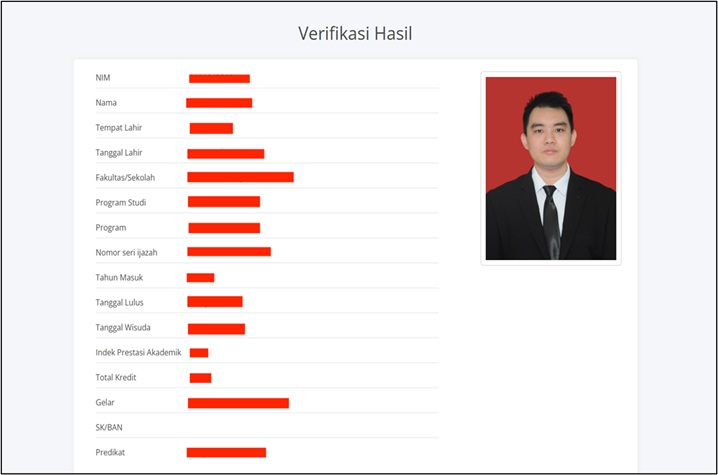Click the Verifikasi Hasil page heading

pos(355,33)
